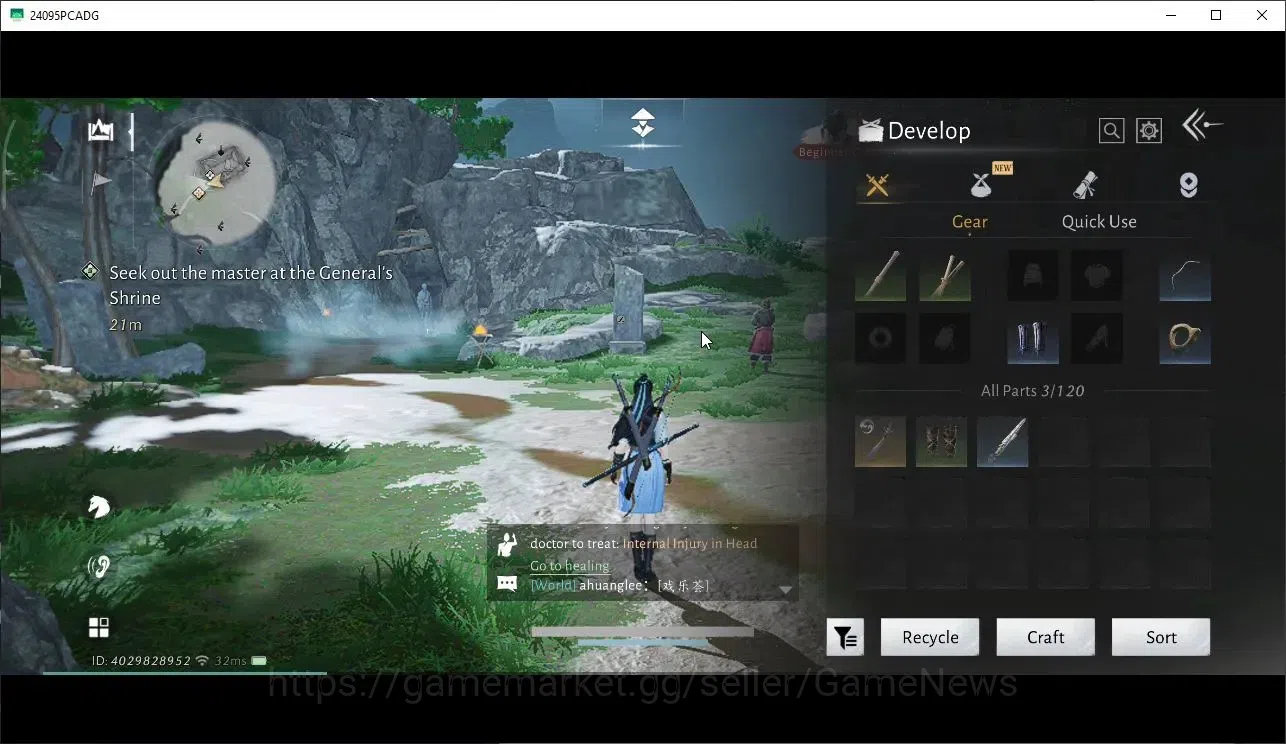Image resolution: width=1286 pixels, height=744 pixels.
Task: Click the quest marker diamond icon
Action: click(91, 272)
